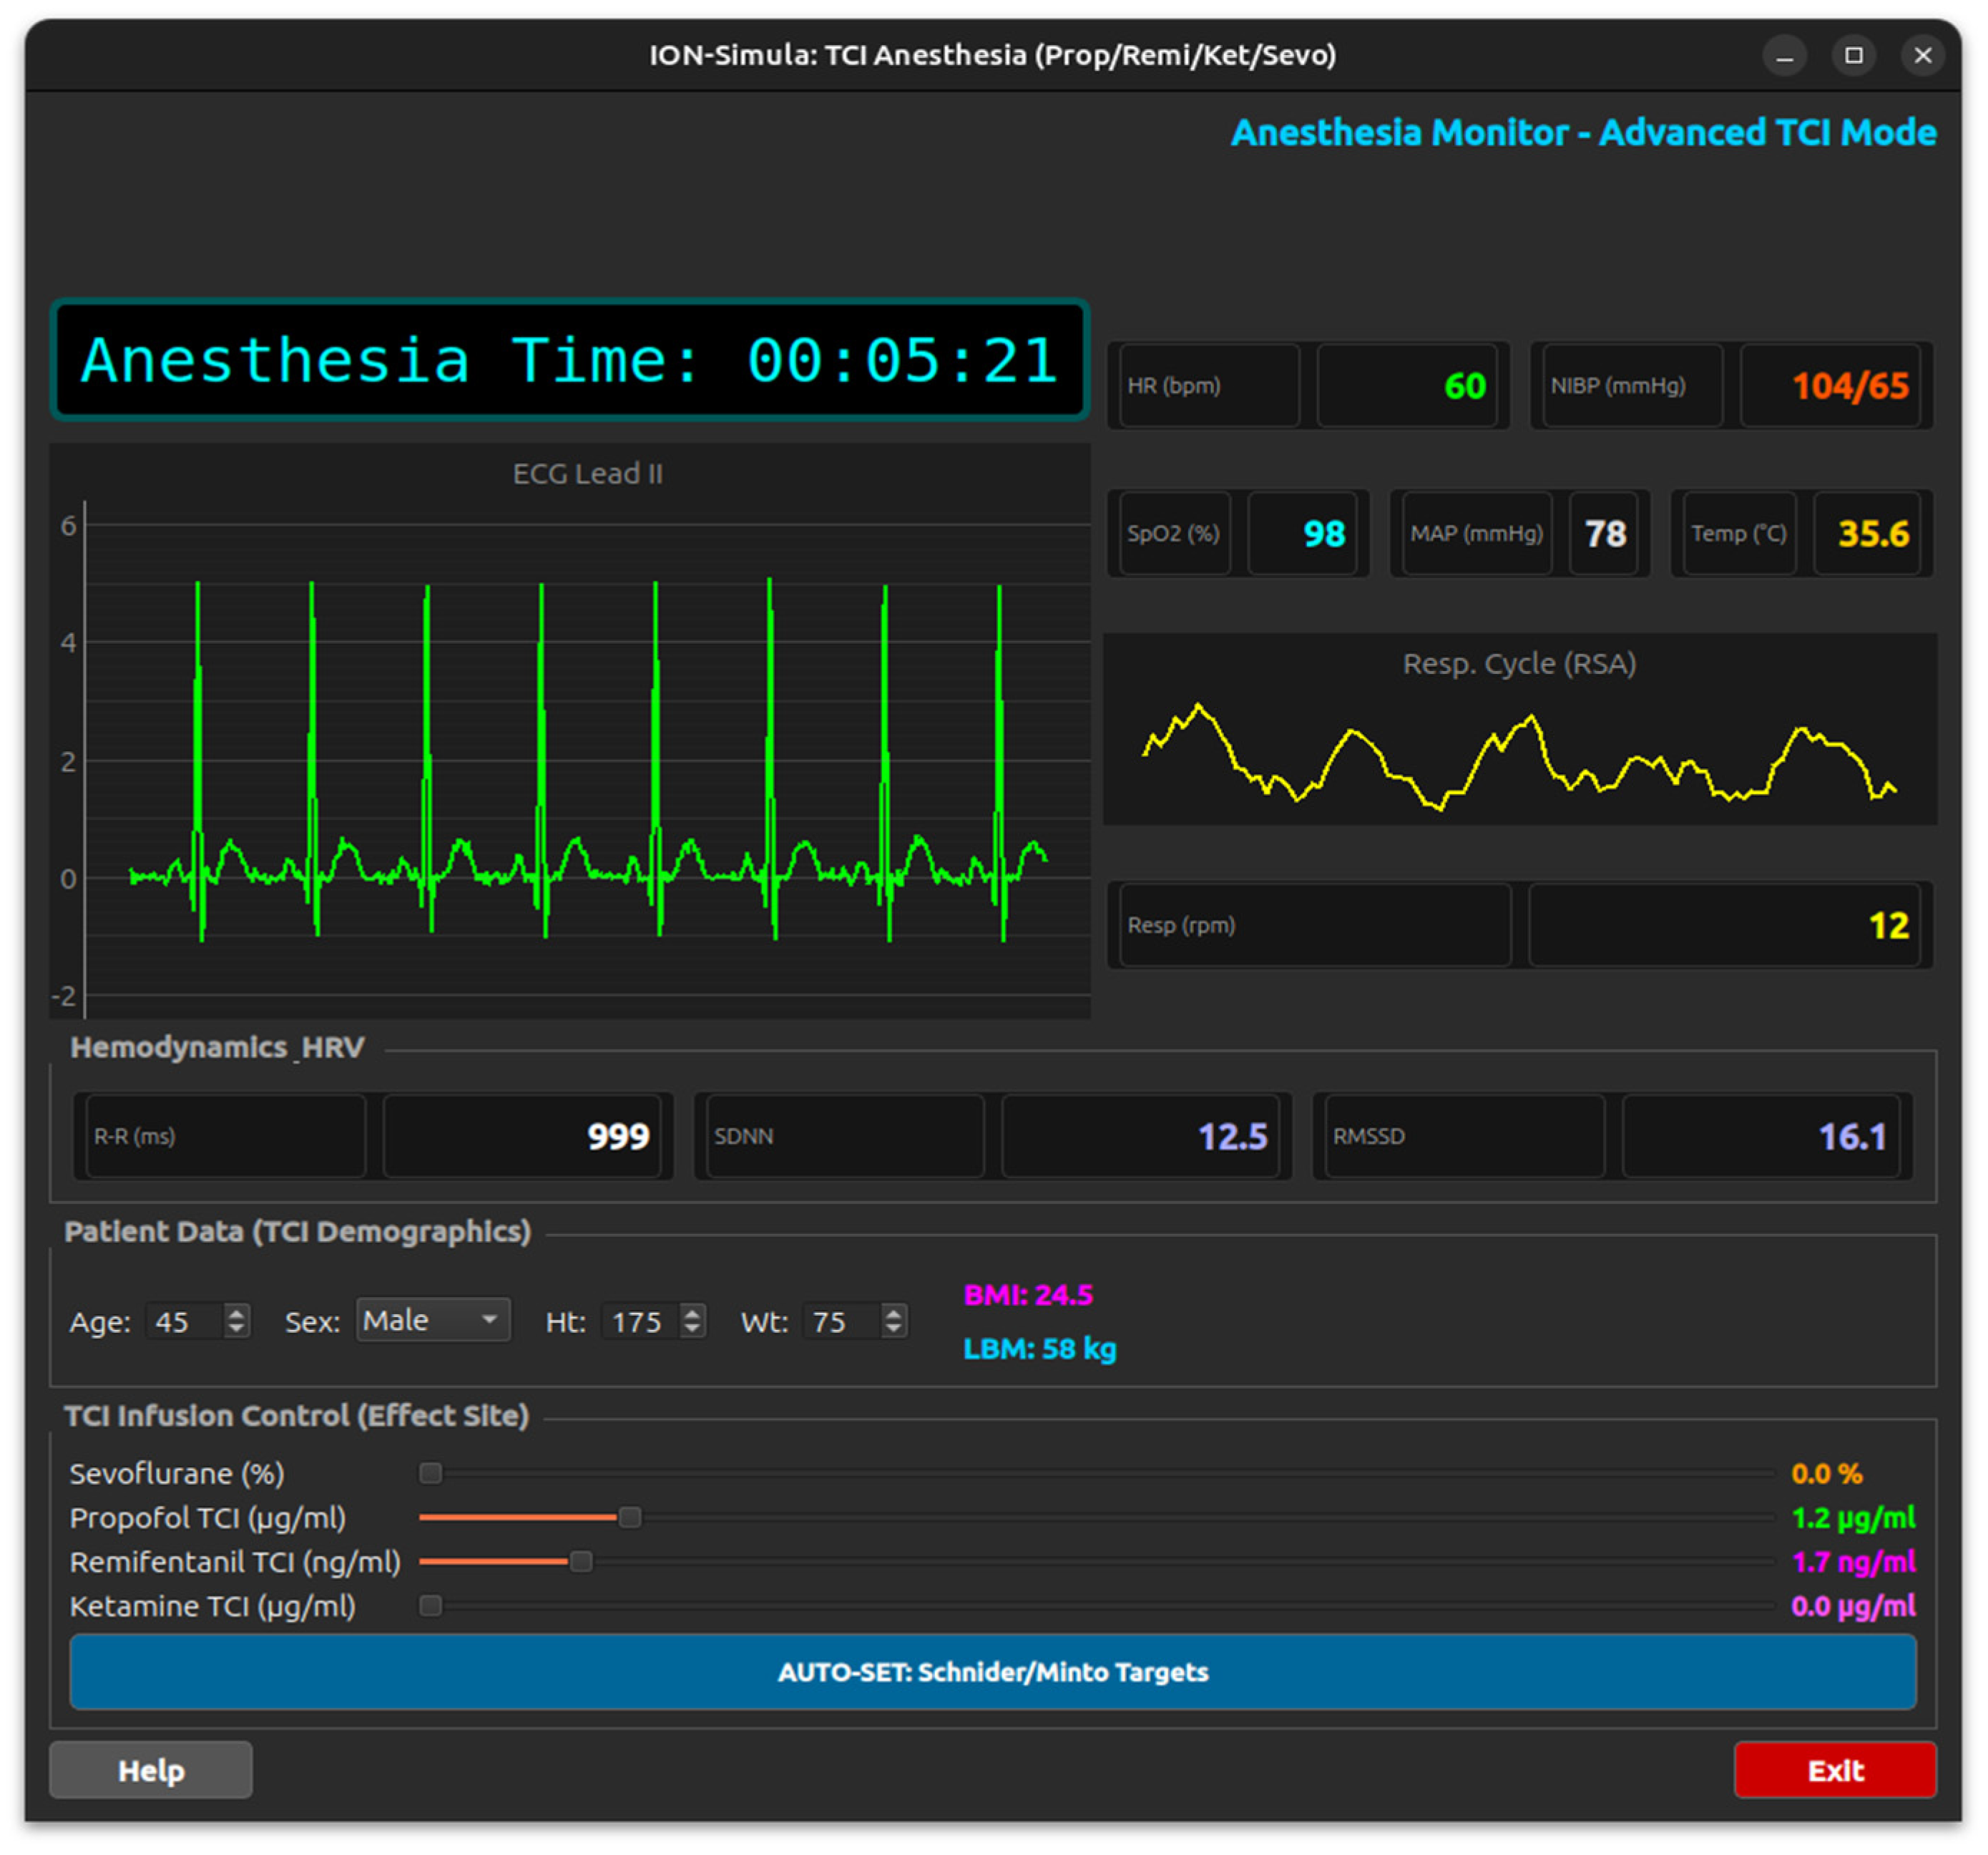Increase height with Ht up arrow
Screen dimensions: 1988x1855
[692, 1313]
